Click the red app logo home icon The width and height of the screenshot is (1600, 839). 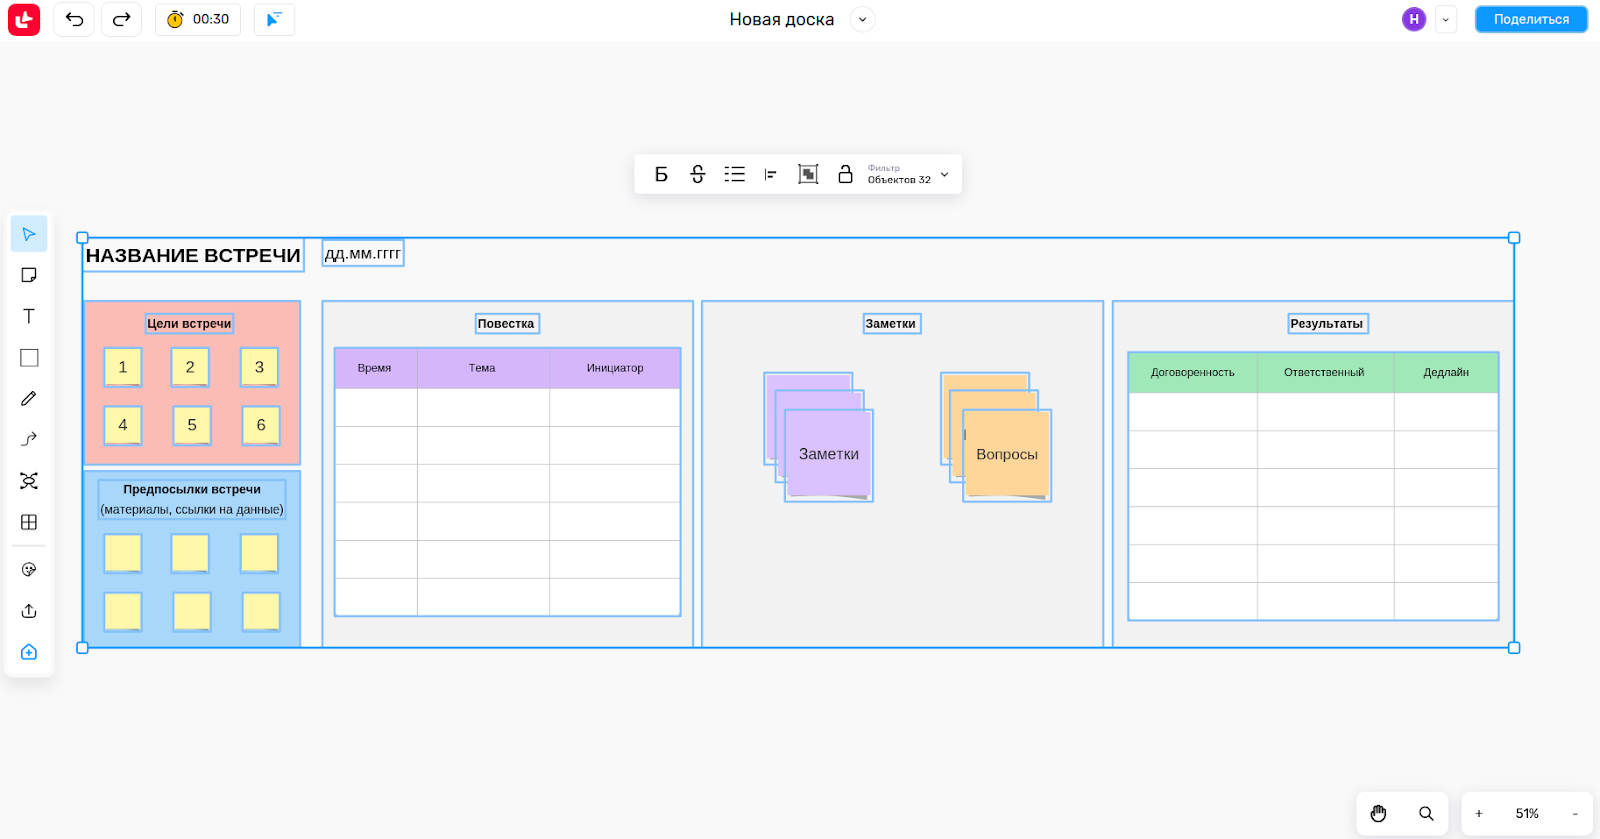24,19
